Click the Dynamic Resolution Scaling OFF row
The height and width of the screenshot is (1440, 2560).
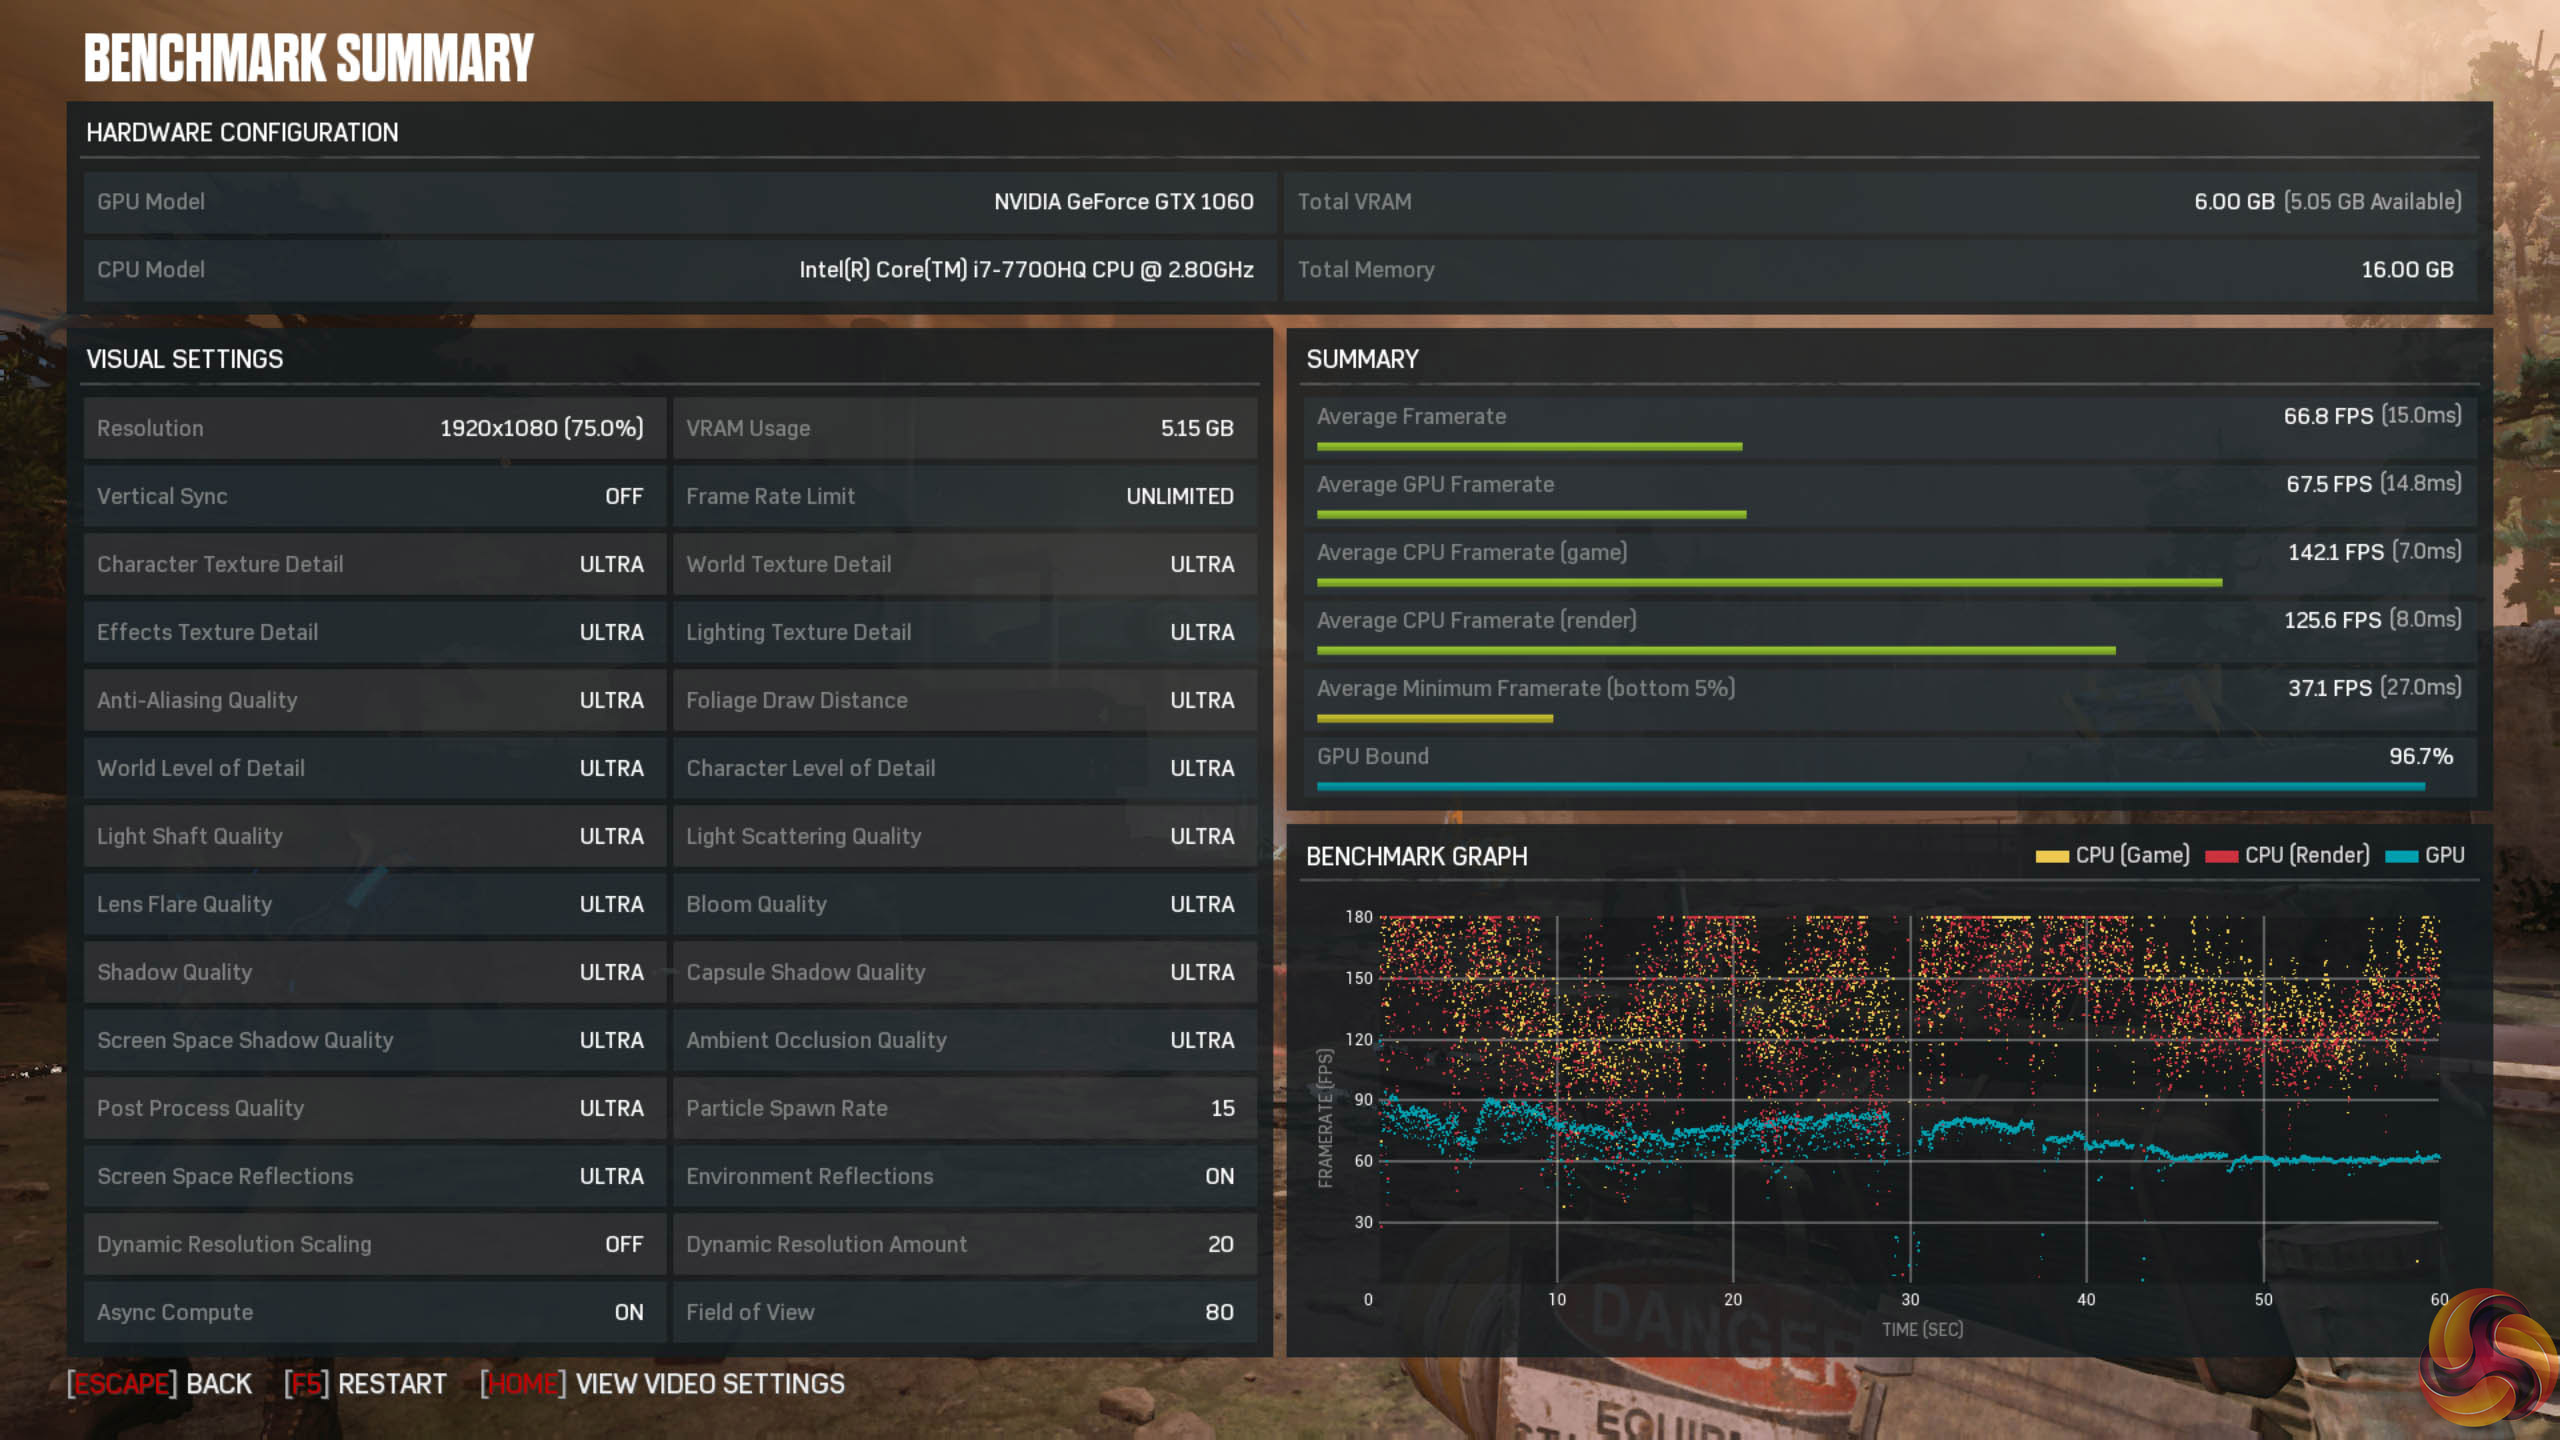coord(374,1245)
